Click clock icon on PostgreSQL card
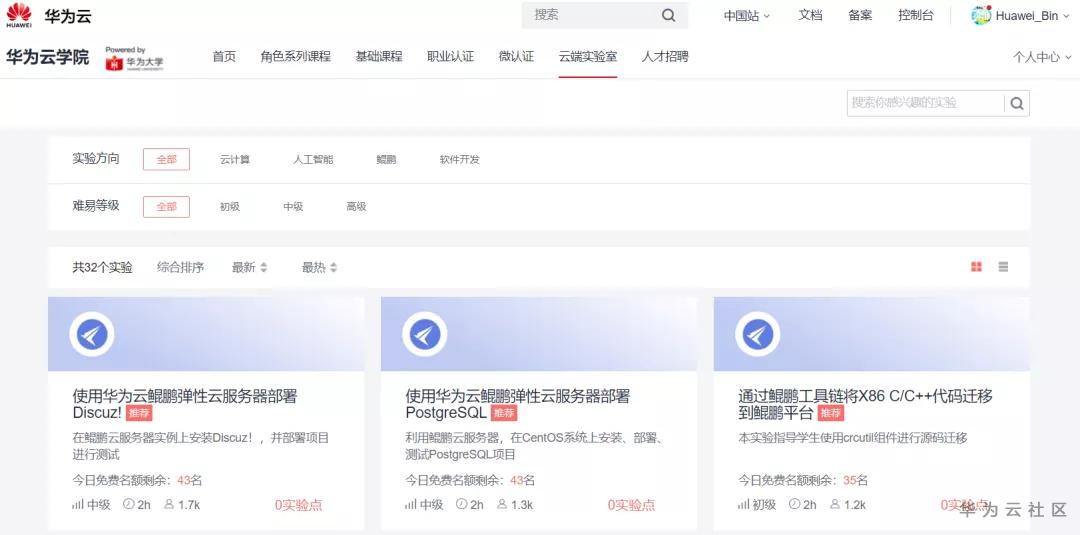The image size is (1080, 535). (x=461, y=504)
